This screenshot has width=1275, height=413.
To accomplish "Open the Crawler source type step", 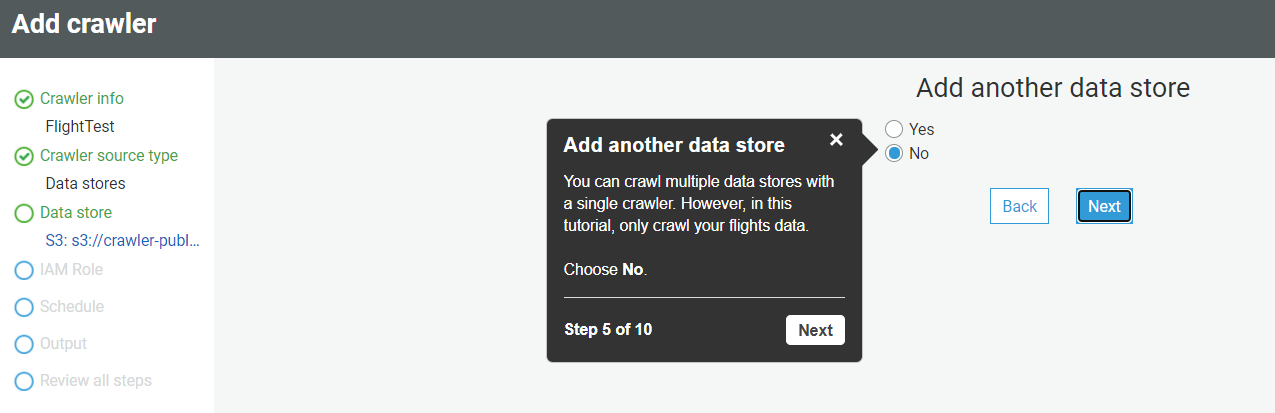I will coord(109,156).
